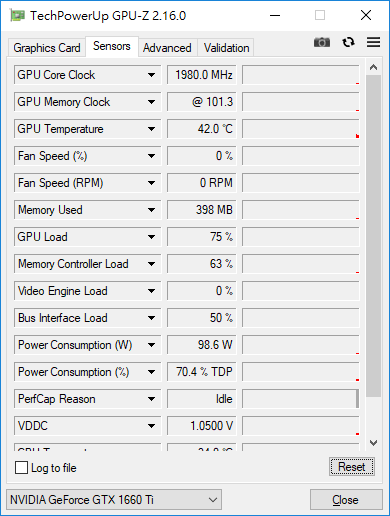Screen dimensions: 390x516
Task: Minimize the GPU-Z window
Action: coord(275,15)
